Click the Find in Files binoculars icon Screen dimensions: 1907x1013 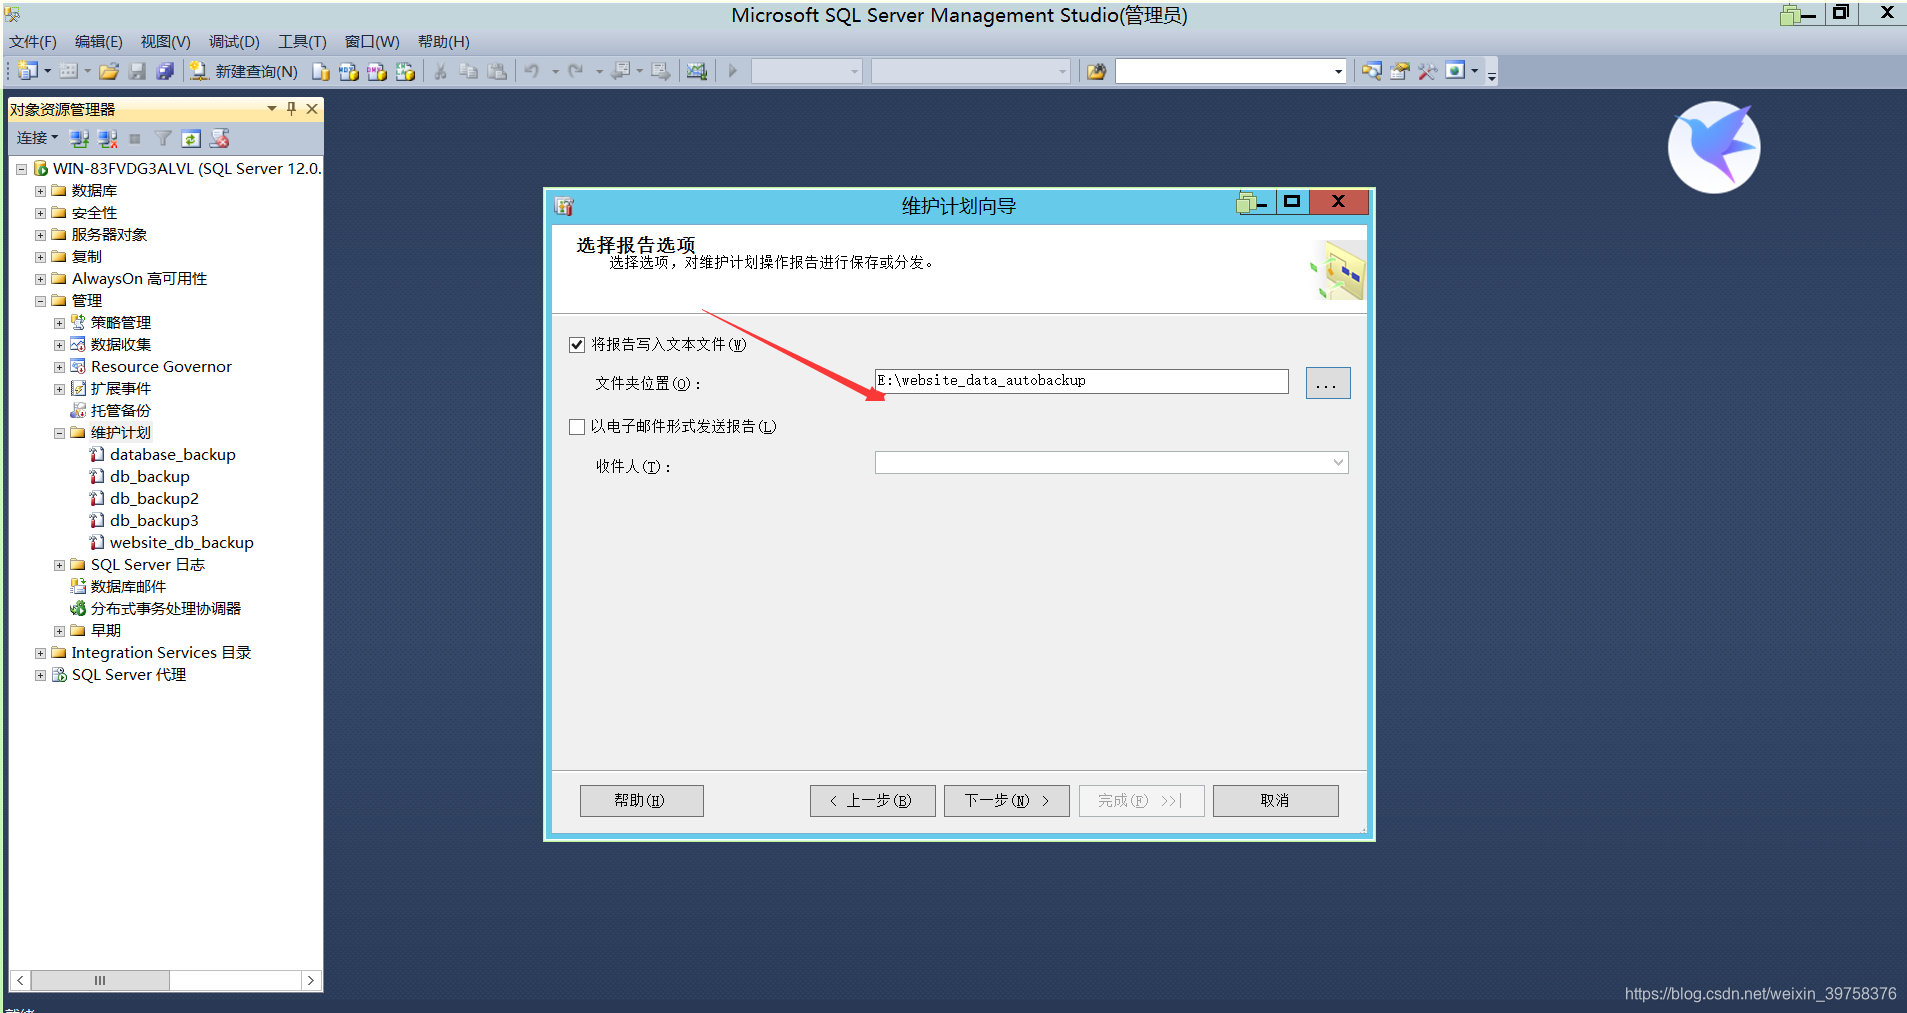[1097, 71]
